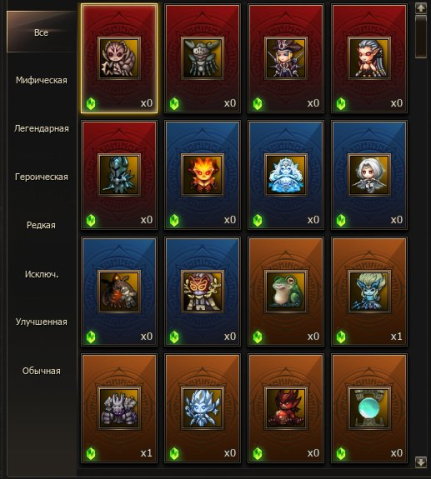Choose the crystal orb card
The width and height of the screenshot is (431, 479).
[x=369, y=408]
